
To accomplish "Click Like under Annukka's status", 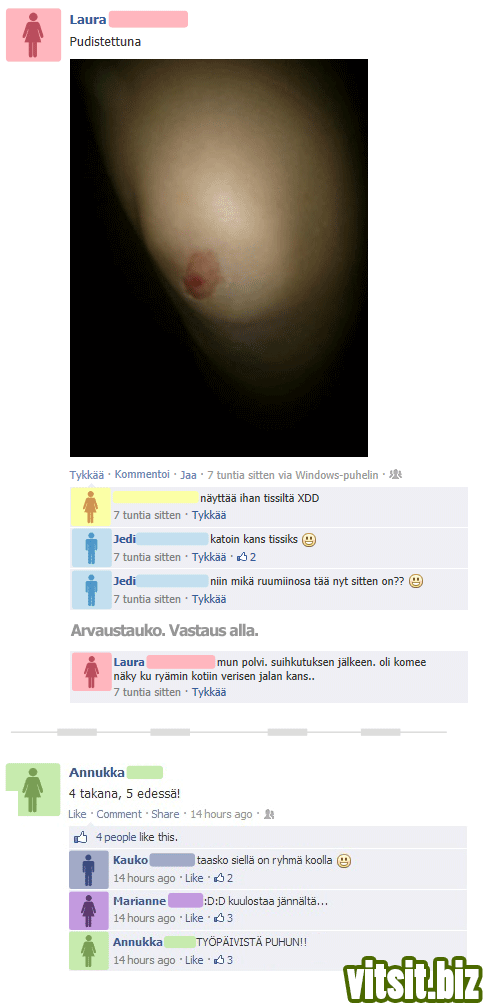I will click(77, 814).
